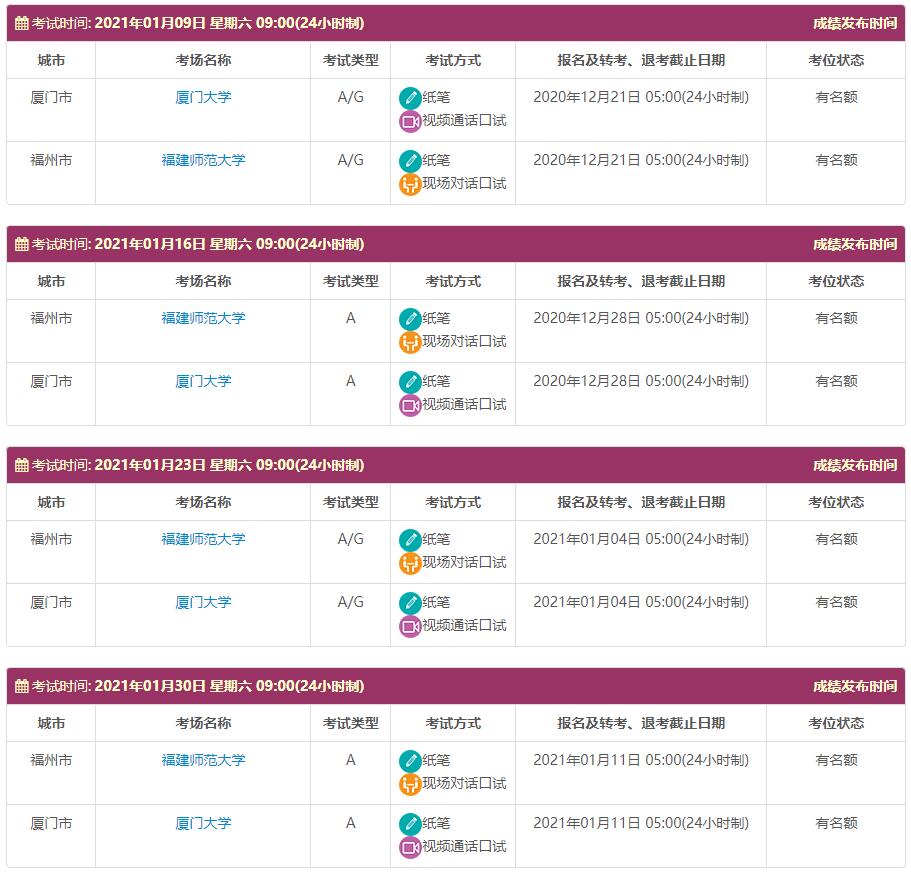Open 福建师范大学 link in 01月30日 session
The width and height of the screenshot is (911, 874).
click(x=203, y=760)
